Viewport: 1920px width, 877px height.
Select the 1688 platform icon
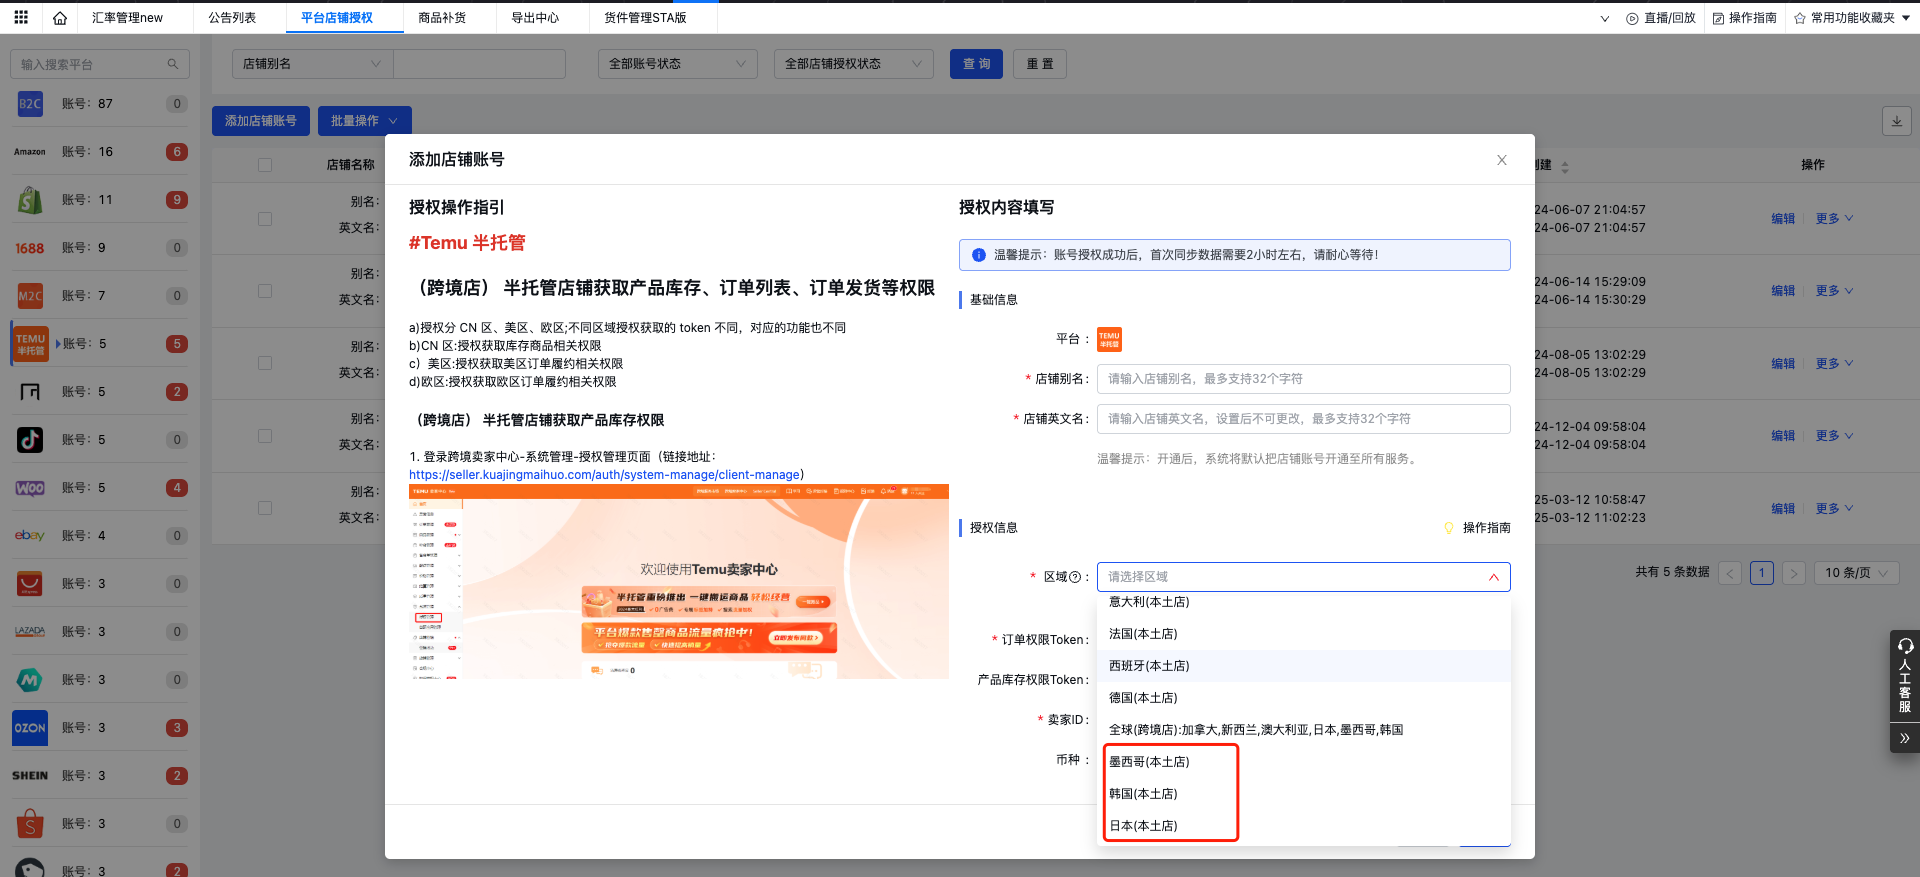coord(30,248)
